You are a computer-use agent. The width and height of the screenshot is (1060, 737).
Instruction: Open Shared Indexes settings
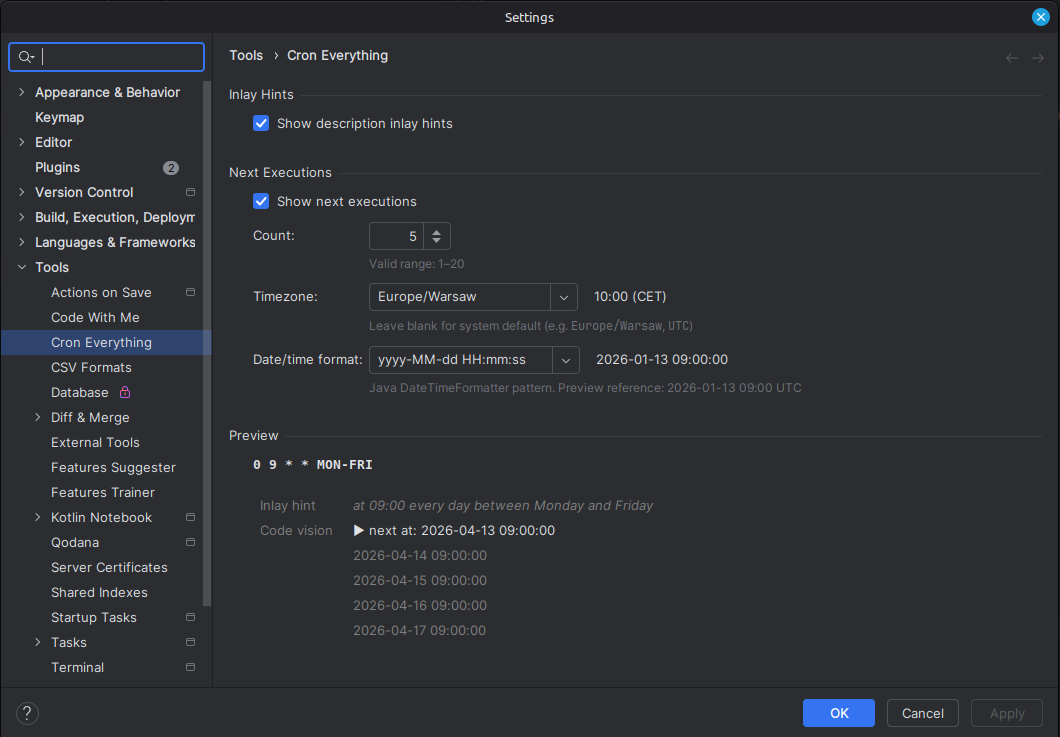point(99,592)
